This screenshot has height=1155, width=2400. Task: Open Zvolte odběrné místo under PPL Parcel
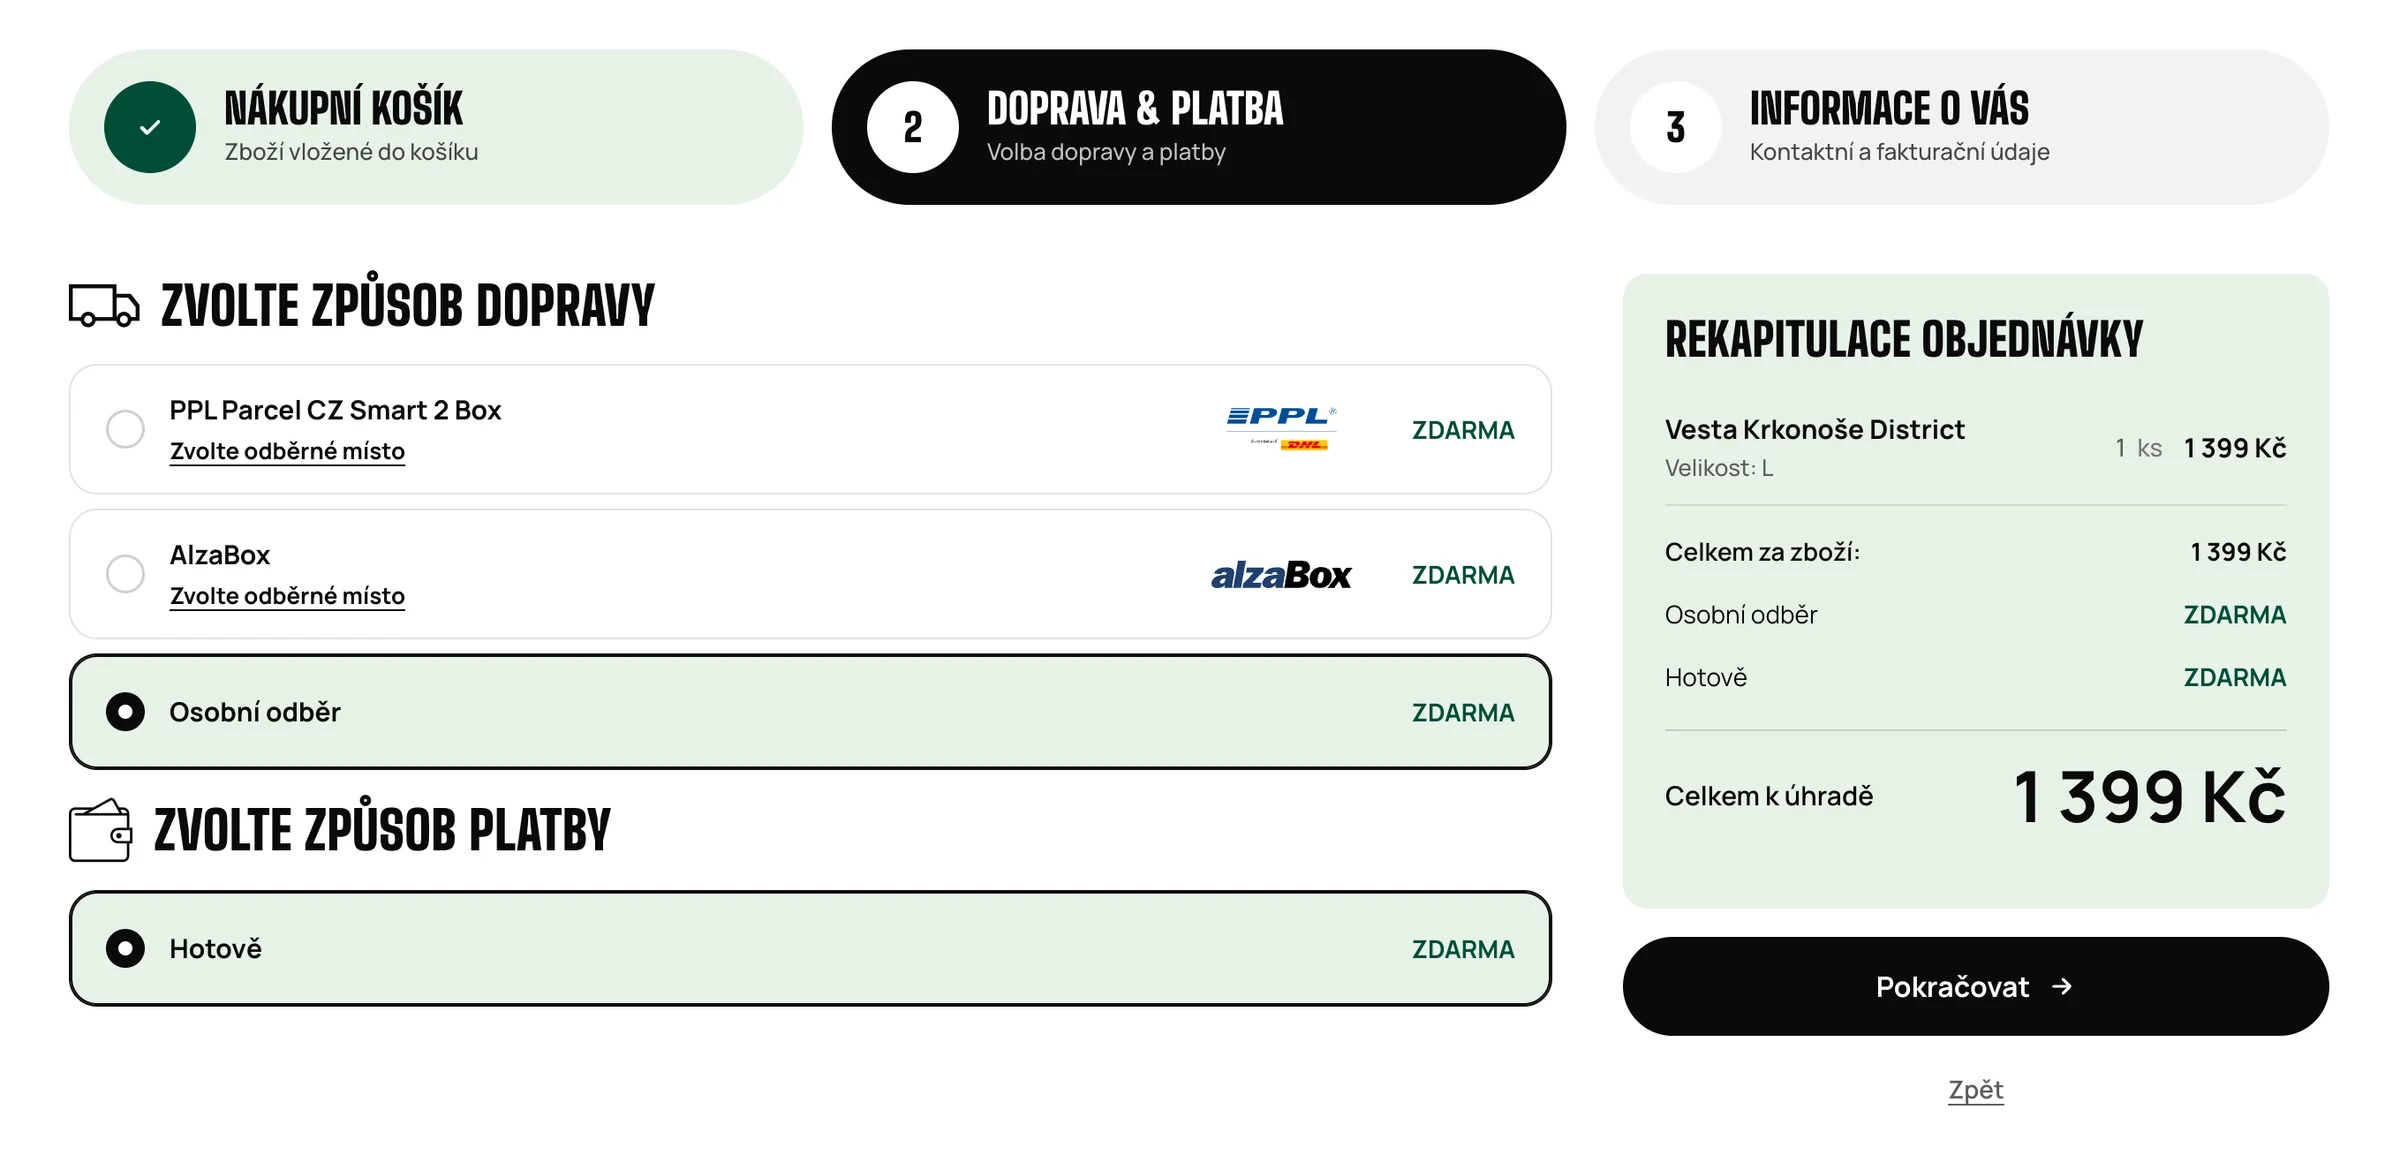(287, 451)
